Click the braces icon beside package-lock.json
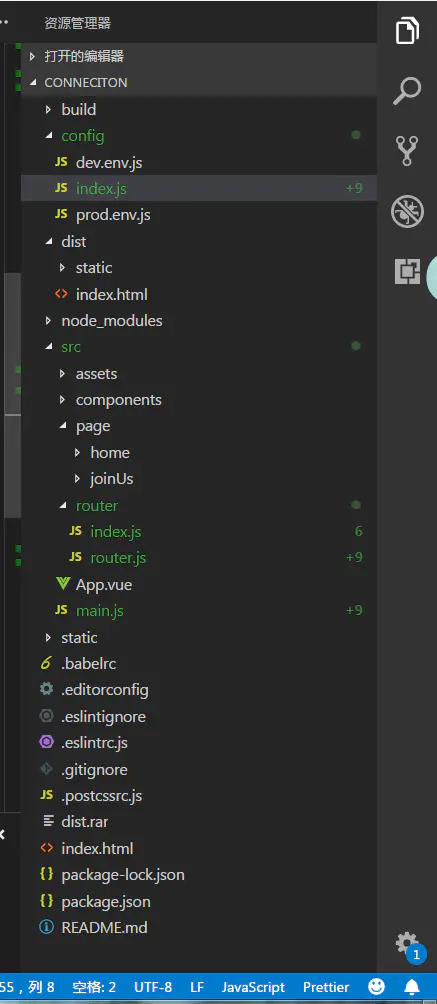 [x=46, y=875]
